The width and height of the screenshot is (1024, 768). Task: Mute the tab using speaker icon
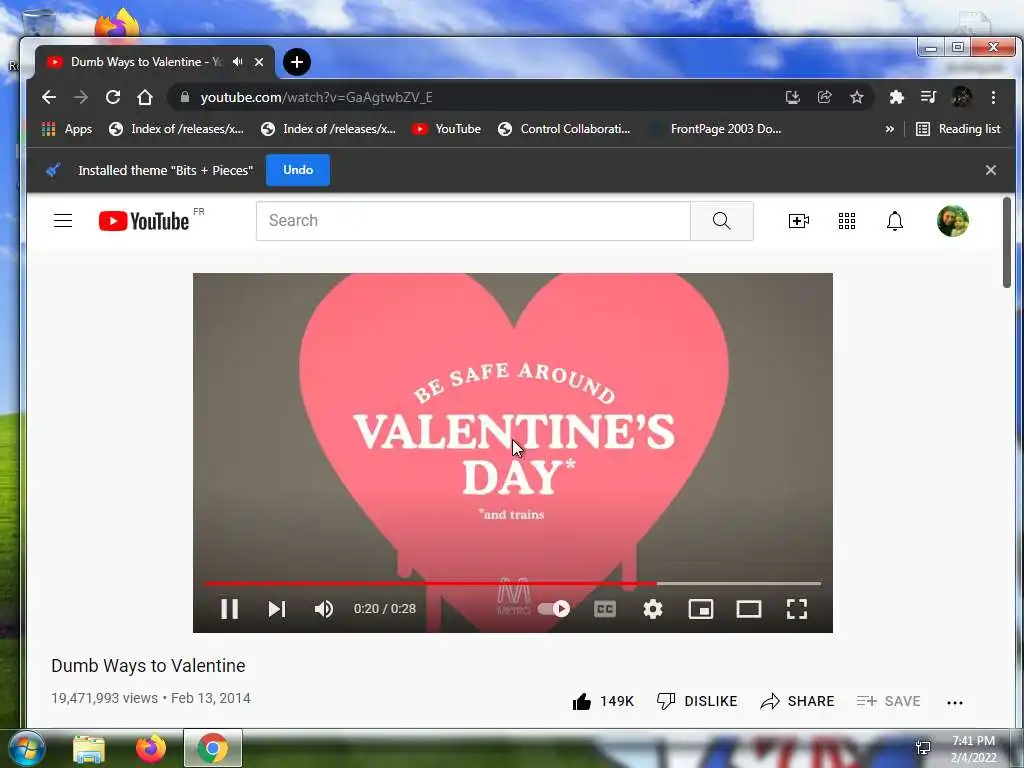238,62
